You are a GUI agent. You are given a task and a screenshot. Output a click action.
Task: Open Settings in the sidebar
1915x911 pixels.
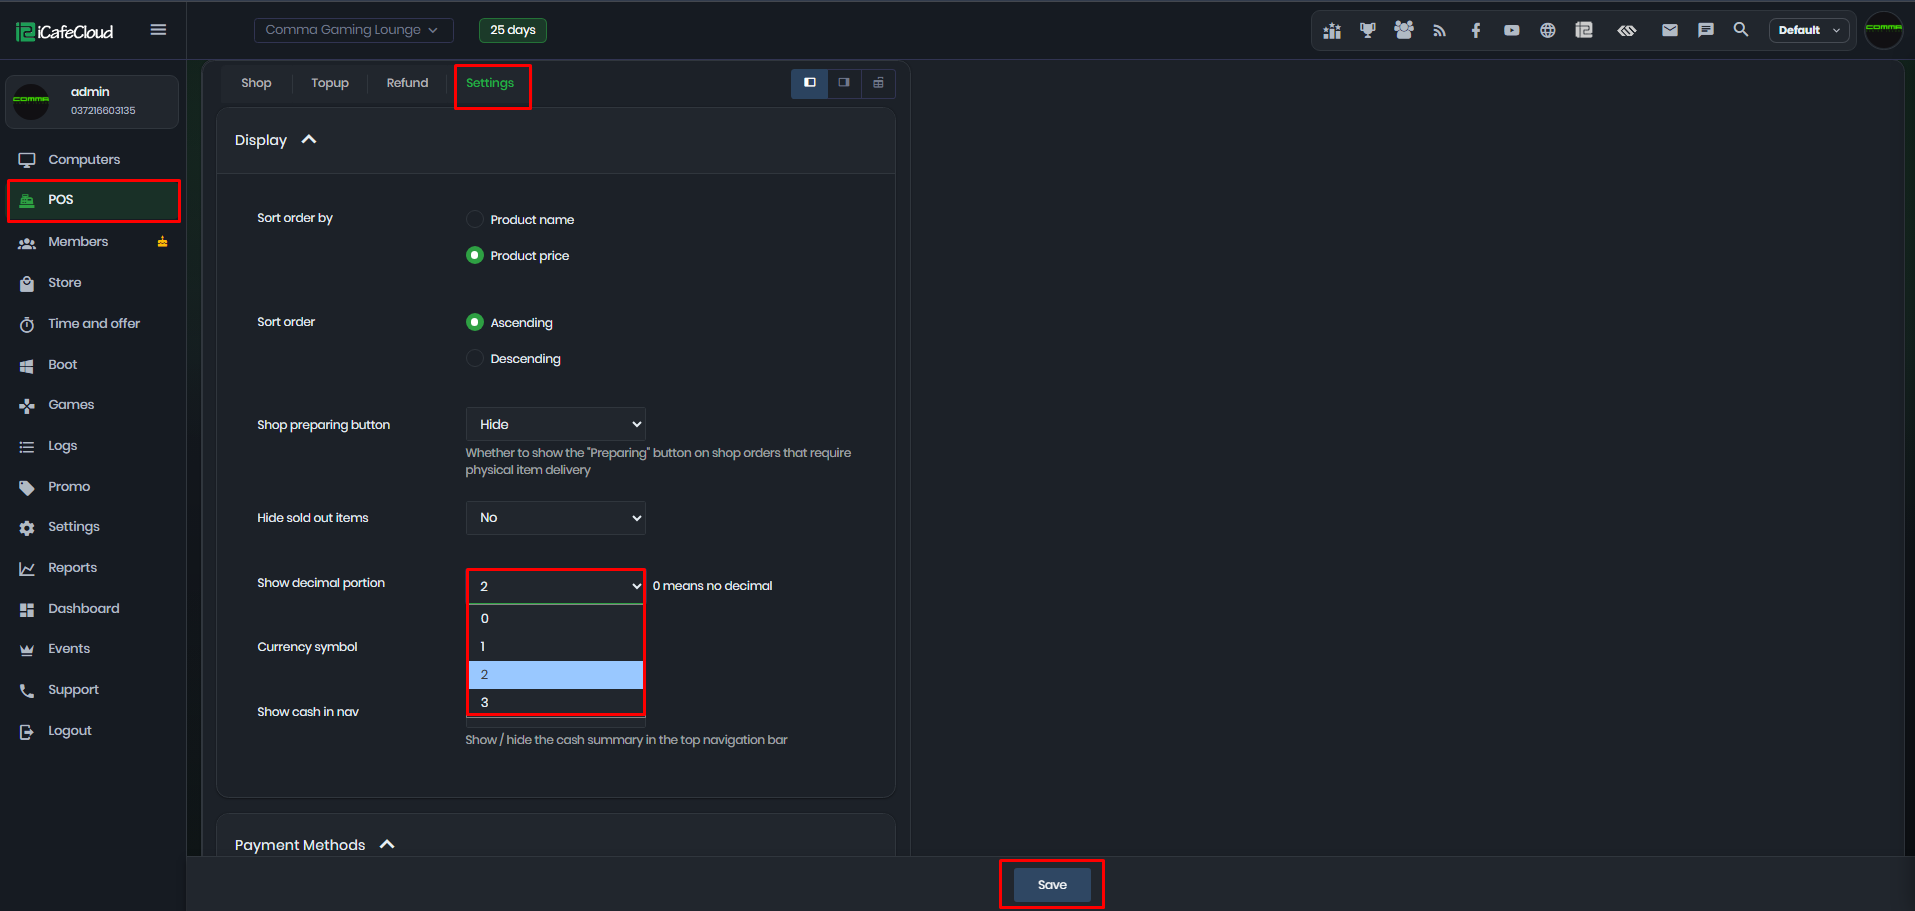click(x=93, y=527)
